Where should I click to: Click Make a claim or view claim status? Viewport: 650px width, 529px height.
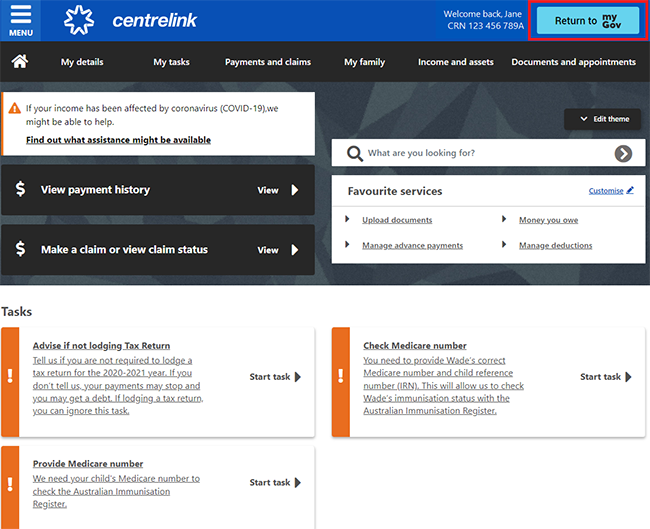click(x=158, y=250)
